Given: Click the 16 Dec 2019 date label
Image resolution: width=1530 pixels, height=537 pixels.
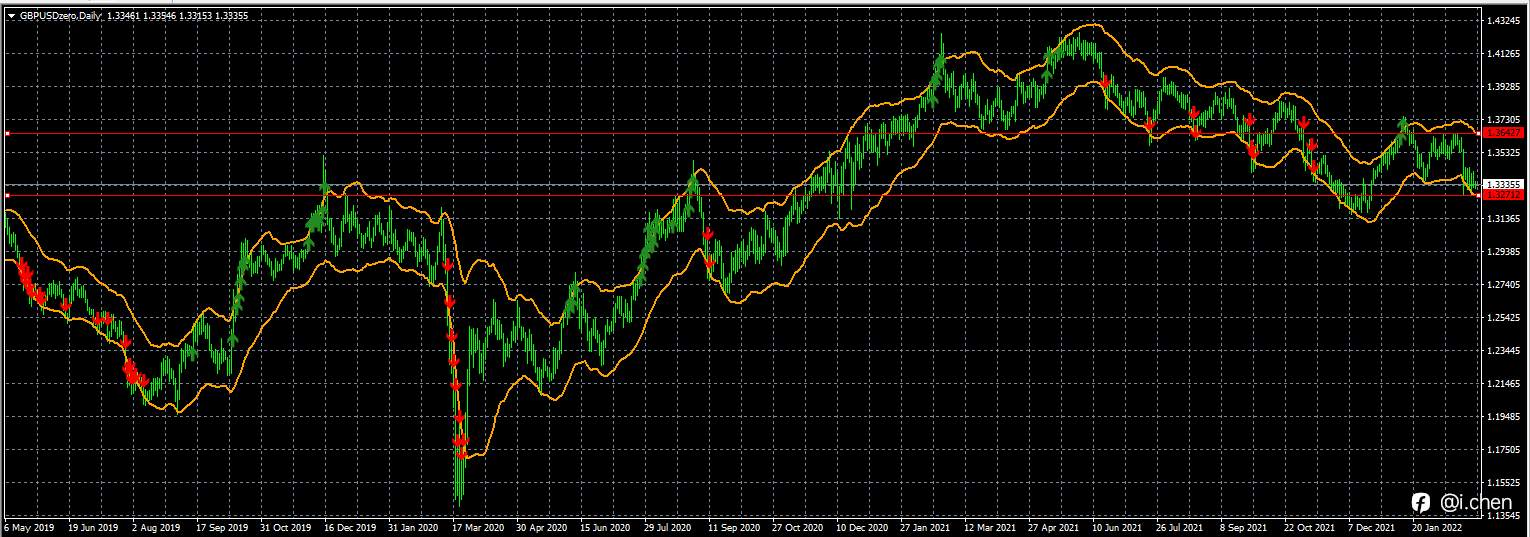Looking at the screenshot, I should (350, 526).
